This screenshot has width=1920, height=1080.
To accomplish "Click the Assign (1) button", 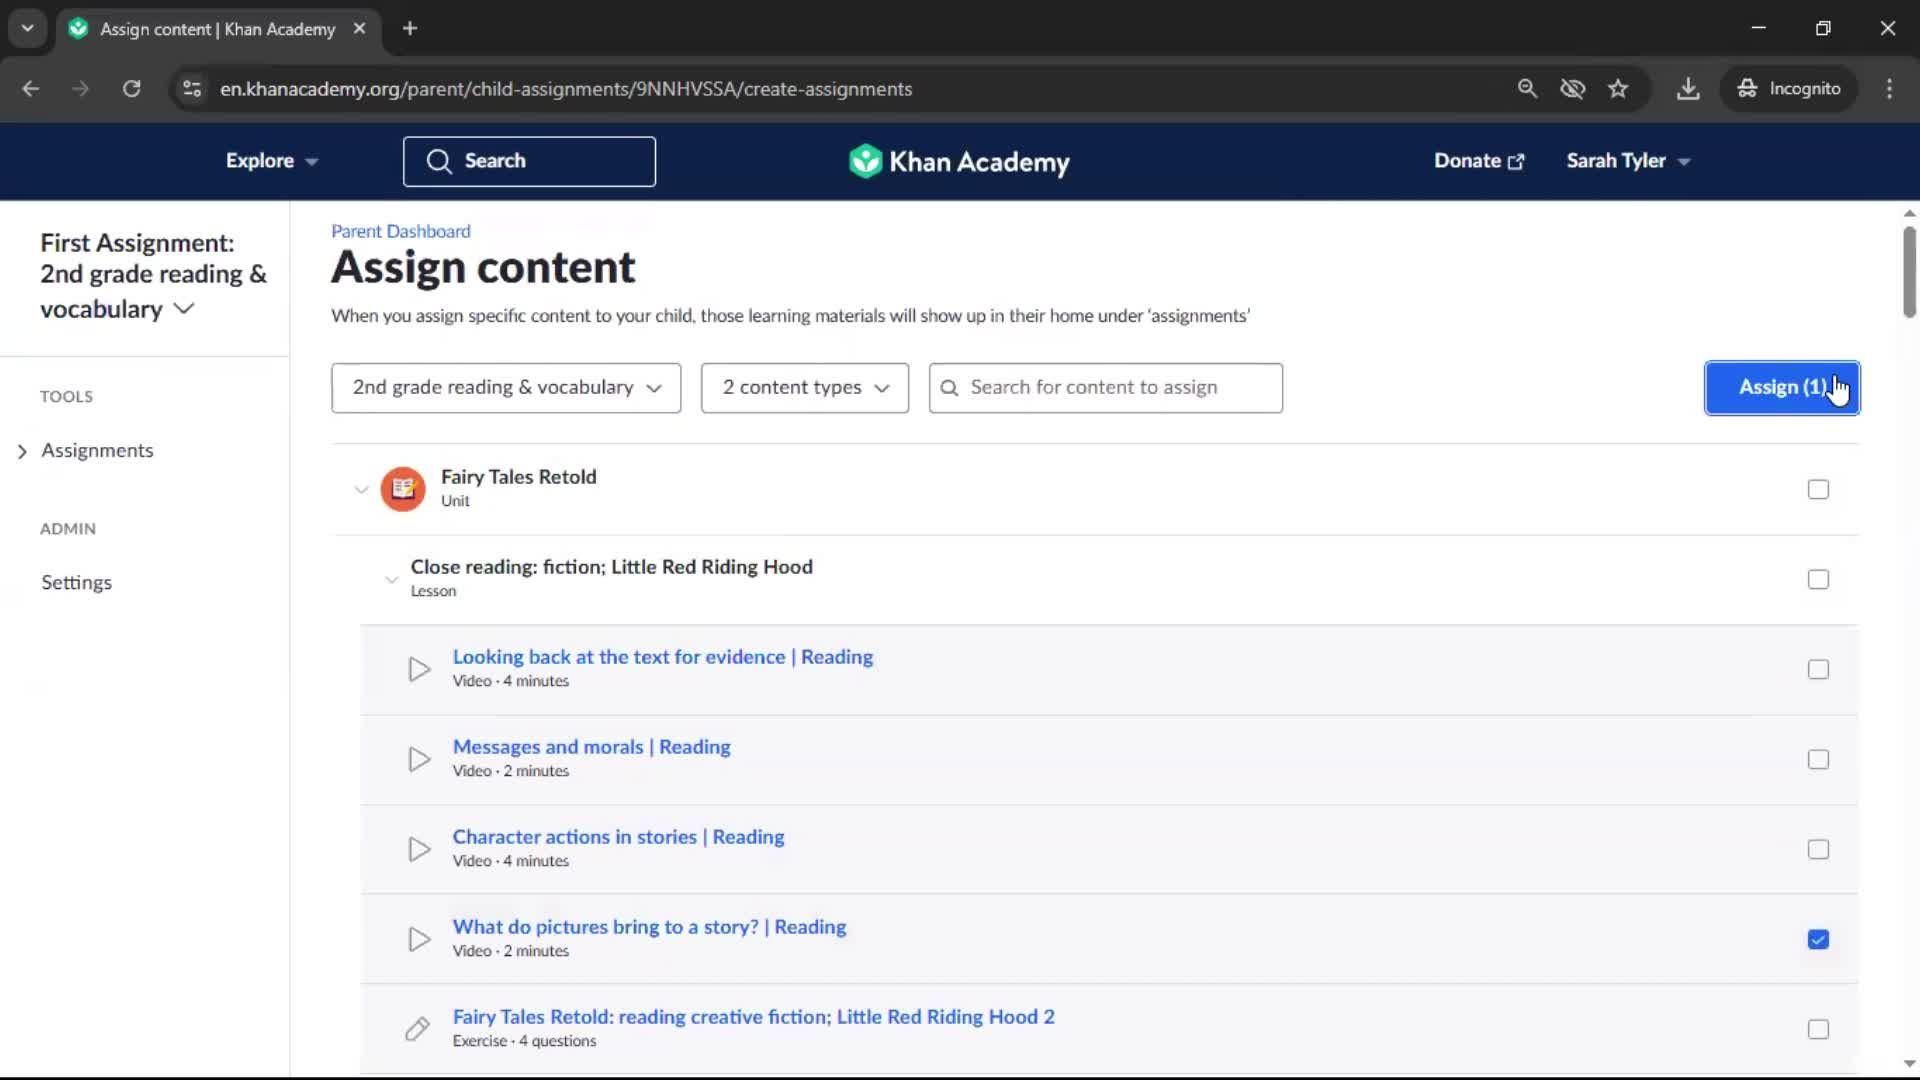I will click(x=1782, y=388).
